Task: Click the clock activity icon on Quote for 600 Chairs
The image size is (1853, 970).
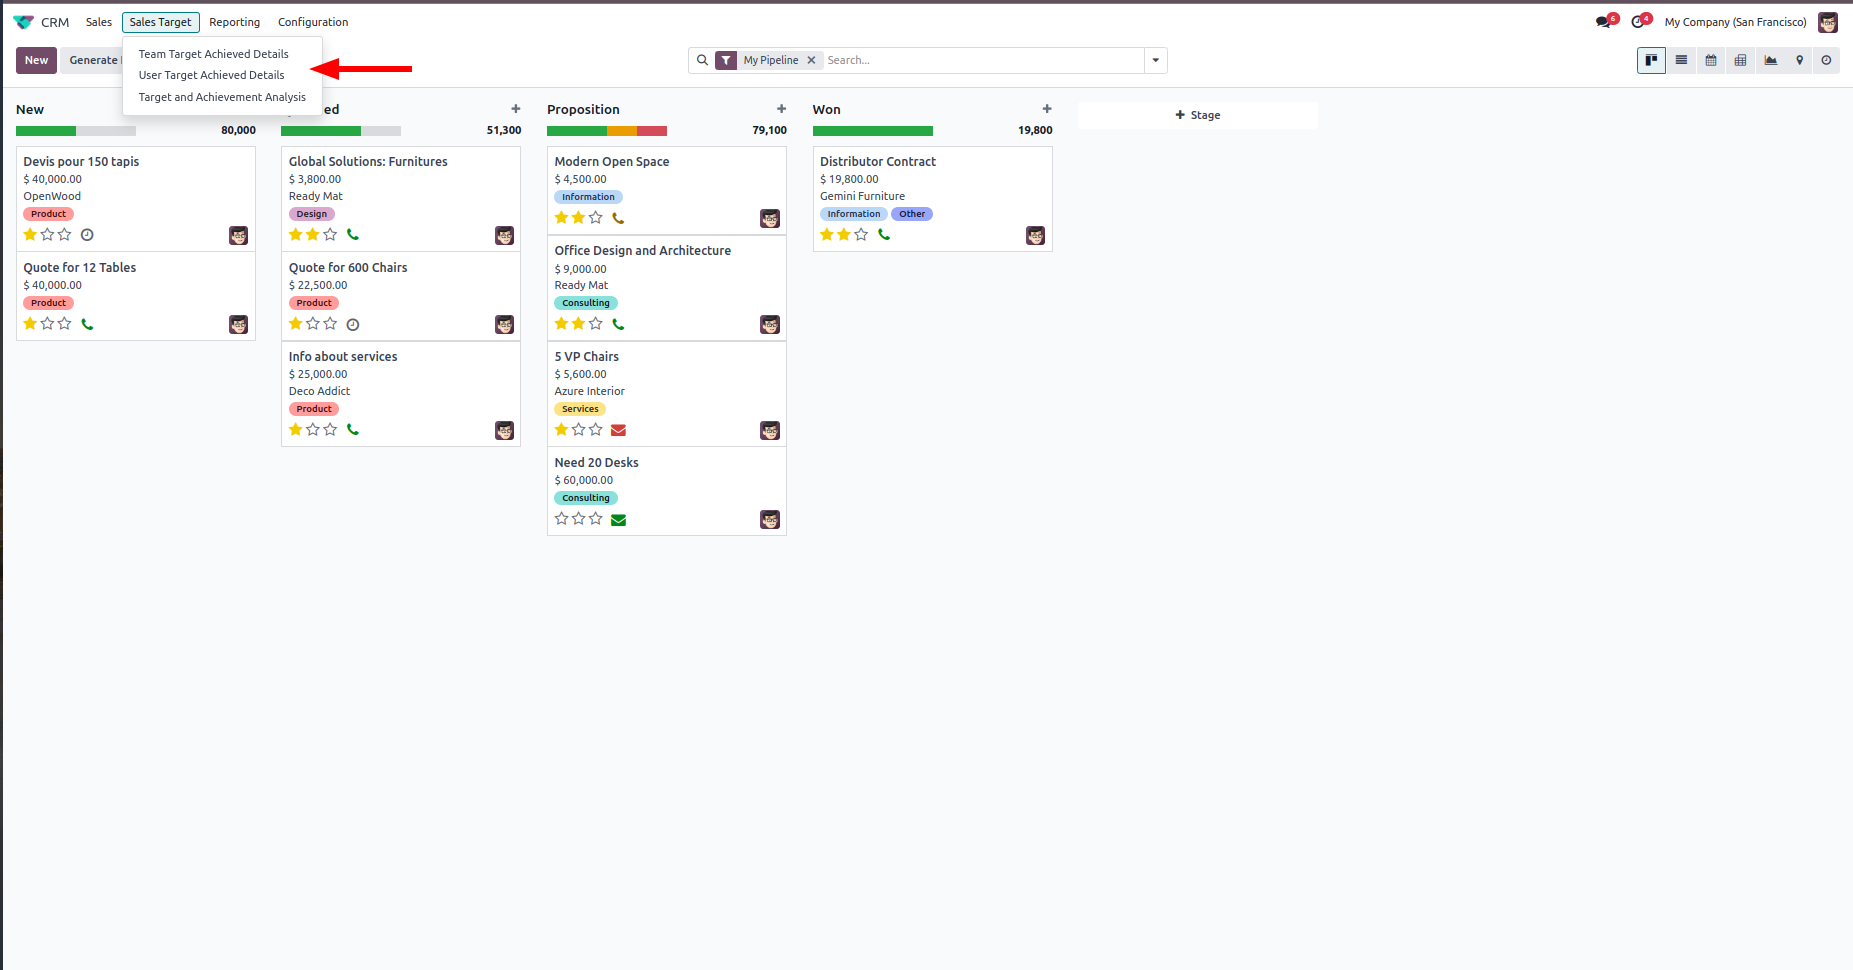Action: 353,324
